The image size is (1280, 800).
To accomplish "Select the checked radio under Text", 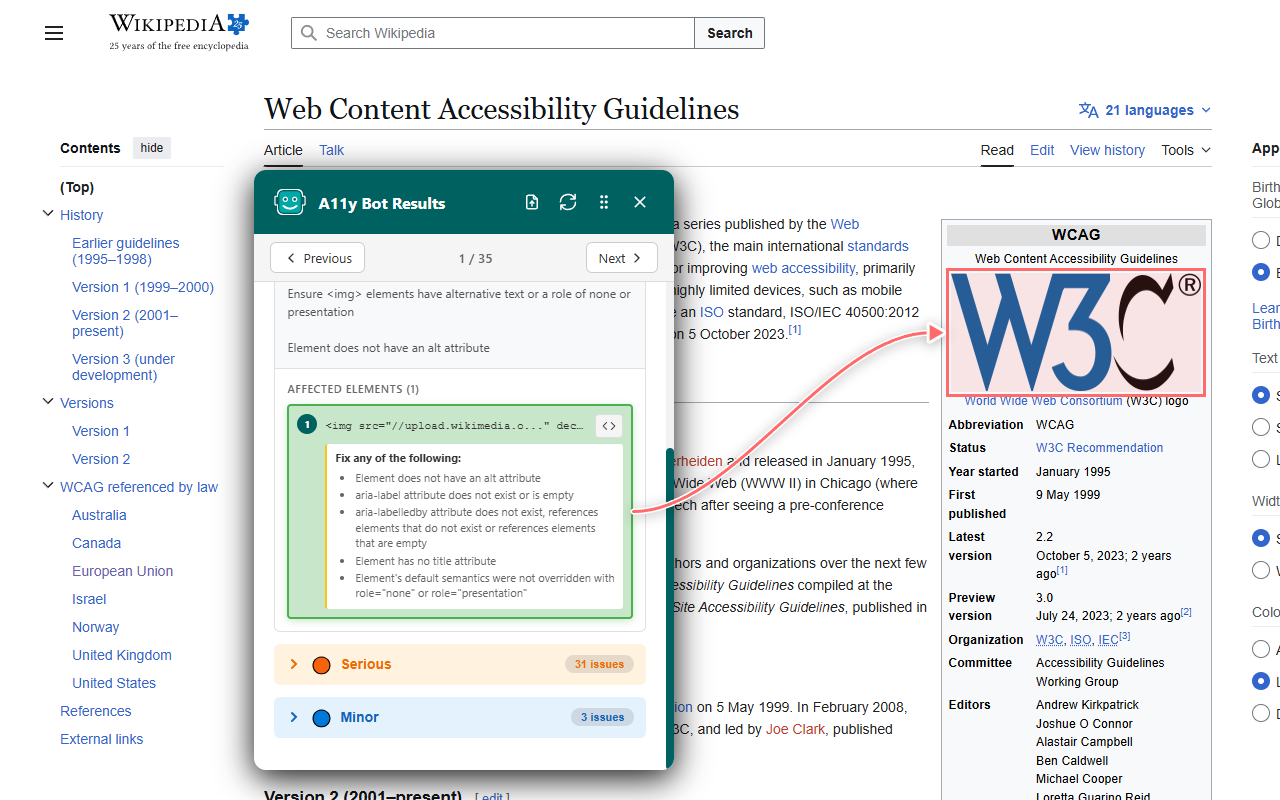I will tap(1261, 395).
